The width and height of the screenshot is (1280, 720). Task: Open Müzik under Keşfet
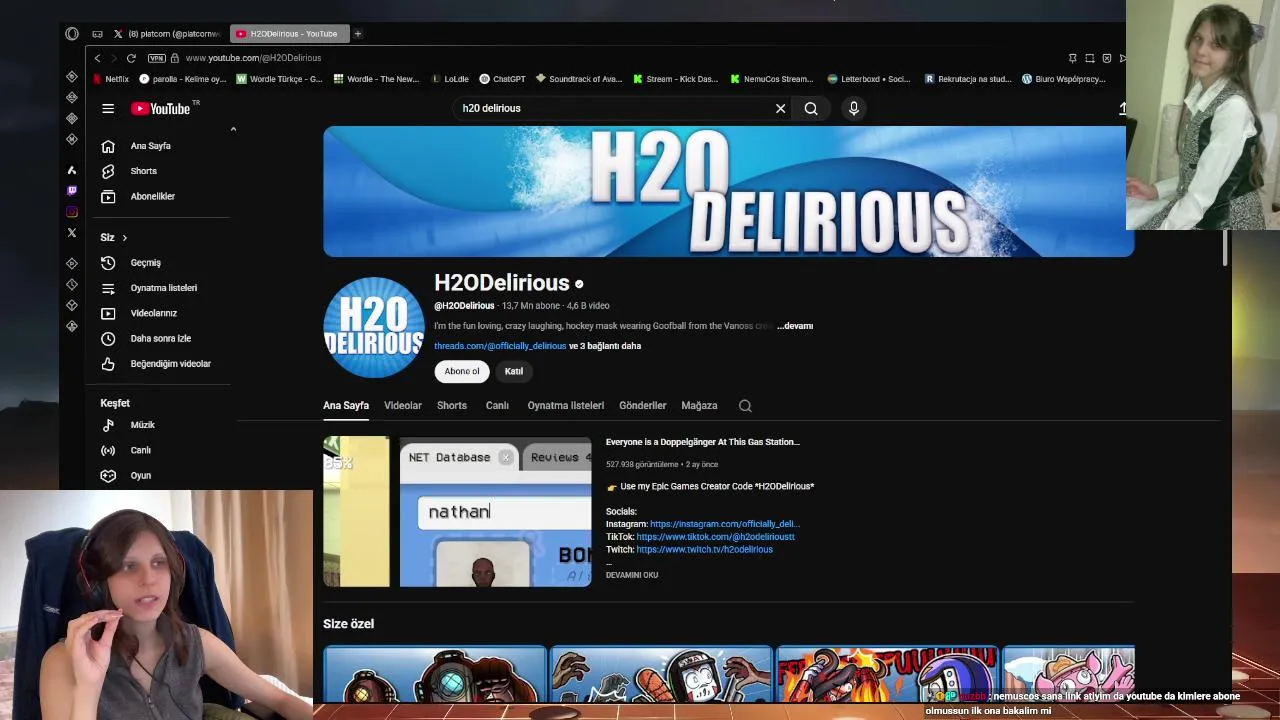point(142,425)
